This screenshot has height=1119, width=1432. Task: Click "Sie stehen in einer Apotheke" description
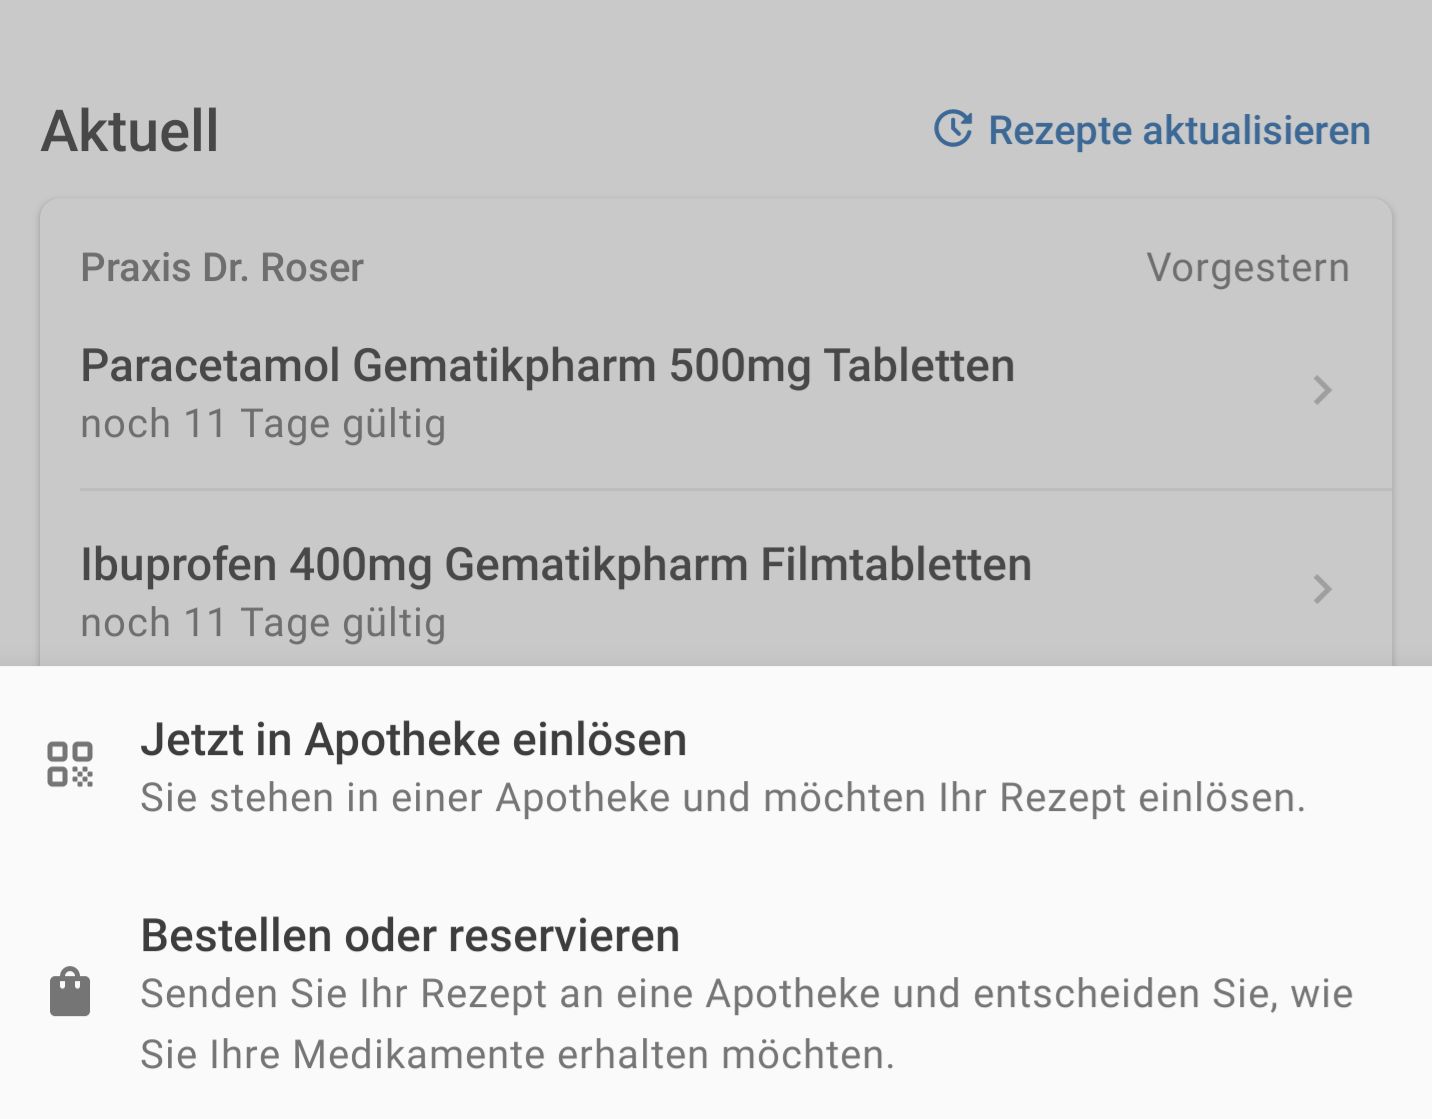tap(722, 798)
